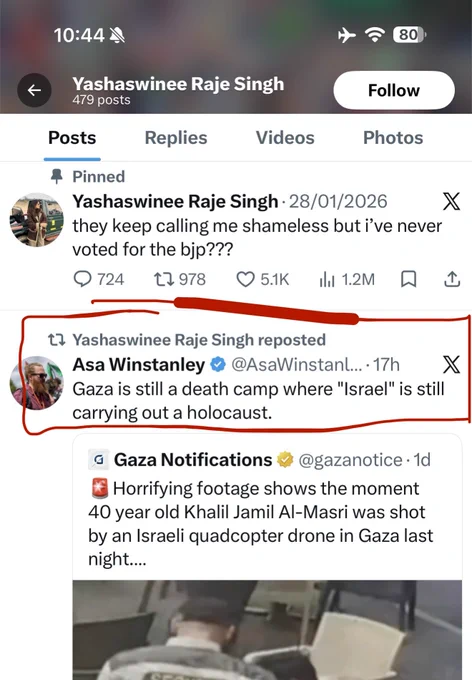Switch to the Videos tab
Viewport: 472px width, 680px height.
(285, 137)
